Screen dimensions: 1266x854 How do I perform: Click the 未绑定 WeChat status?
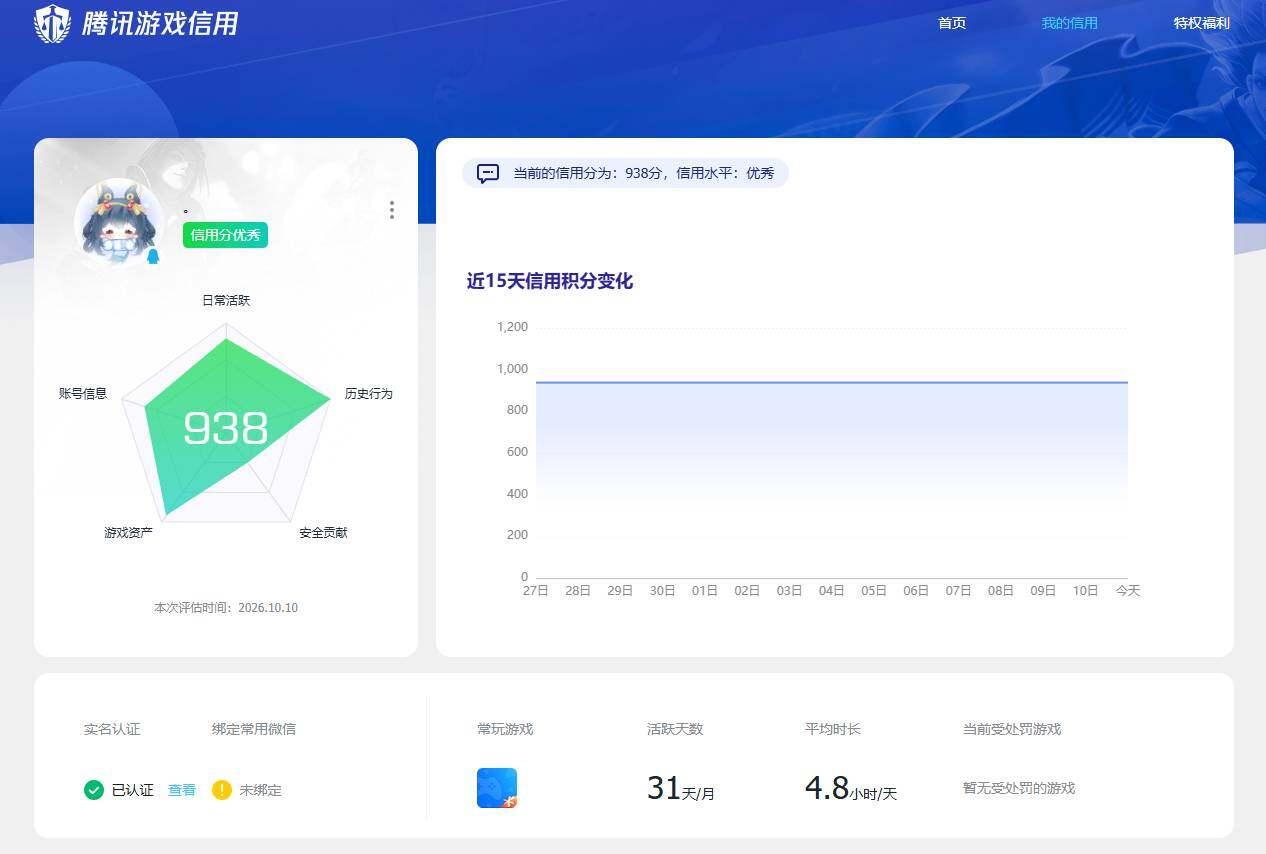pos(261,790)
